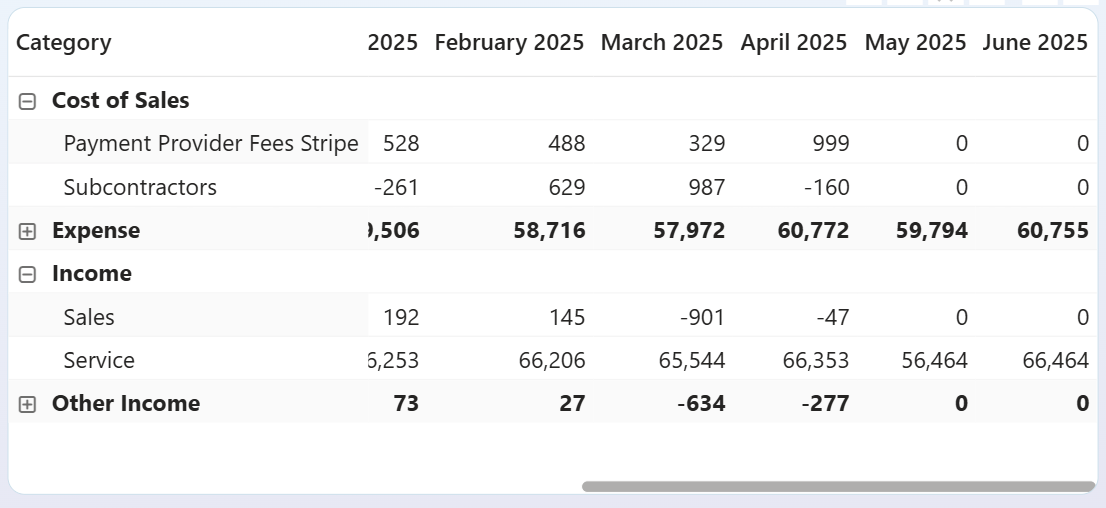This screenshot has height=508, width=1106.
Task: Click Other Income value for April 2025
Action: (x=824, y=404)
